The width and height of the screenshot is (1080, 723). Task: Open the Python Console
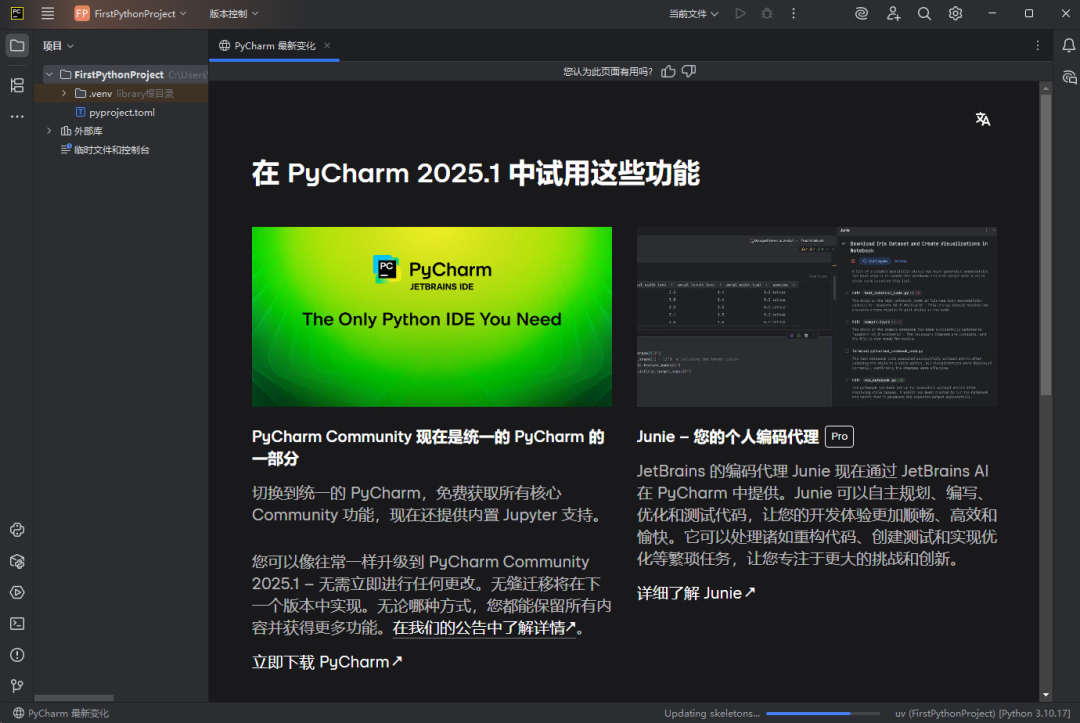(x=16, y=530)
